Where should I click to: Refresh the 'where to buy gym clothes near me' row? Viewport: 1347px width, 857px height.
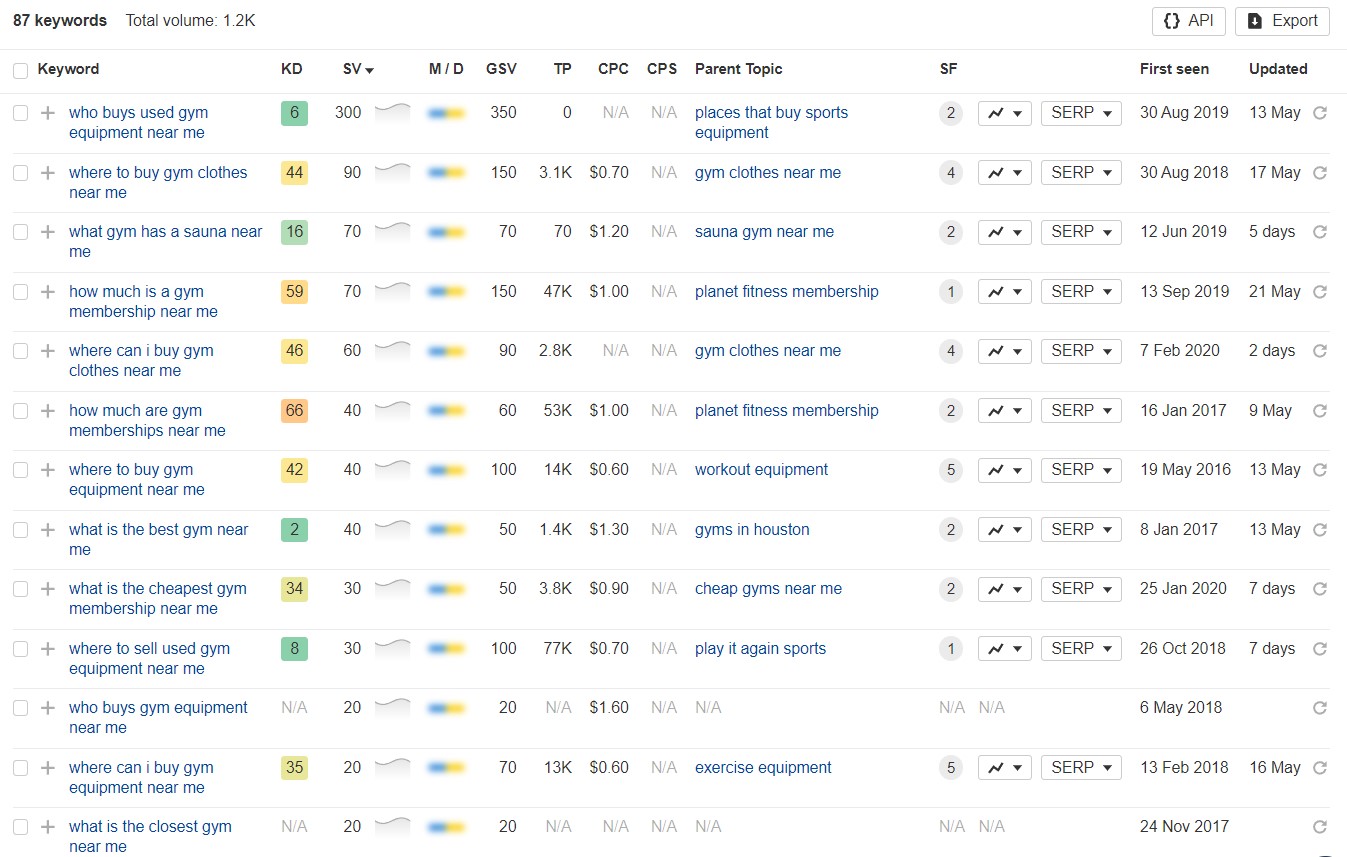pyautogui.click(x=1319, y=173)
